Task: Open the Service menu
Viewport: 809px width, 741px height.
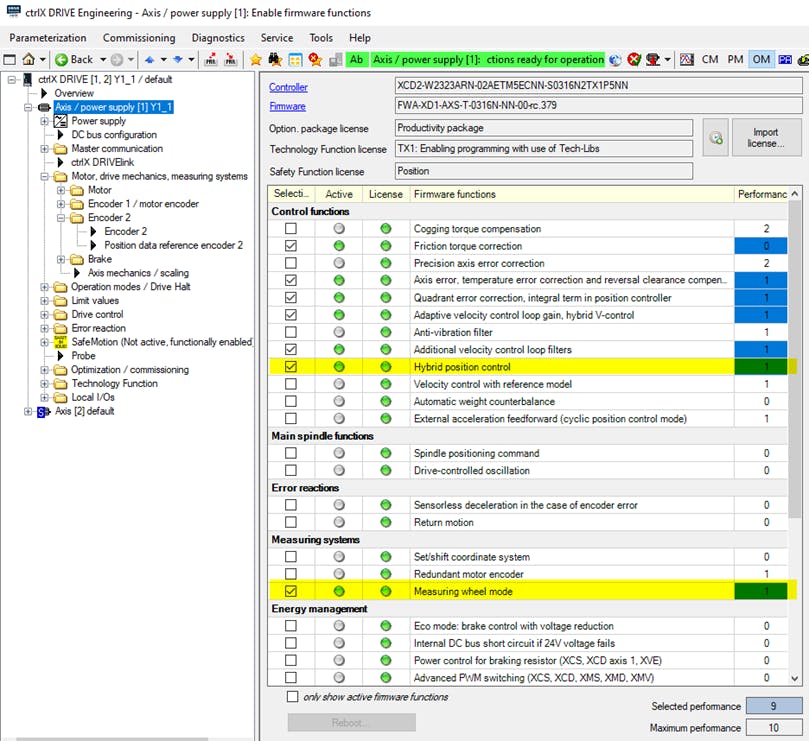Action: (277, 38)
